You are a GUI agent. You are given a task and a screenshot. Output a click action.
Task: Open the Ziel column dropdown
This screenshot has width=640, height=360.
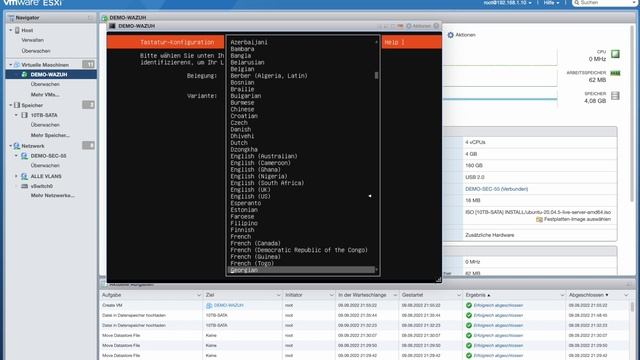click(x=278, y=295)
